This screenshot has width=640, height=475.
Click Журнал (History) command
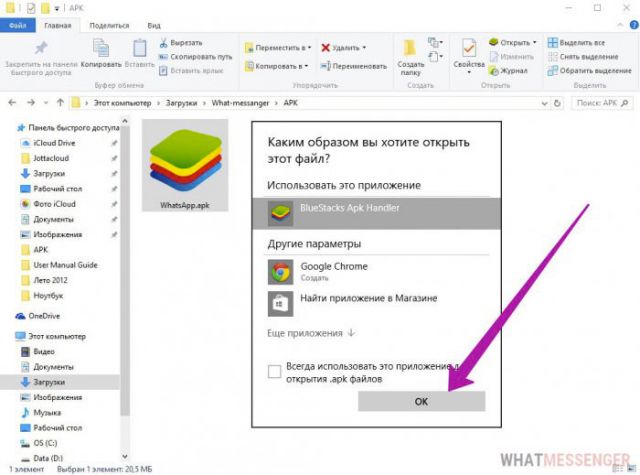[509, 71]
